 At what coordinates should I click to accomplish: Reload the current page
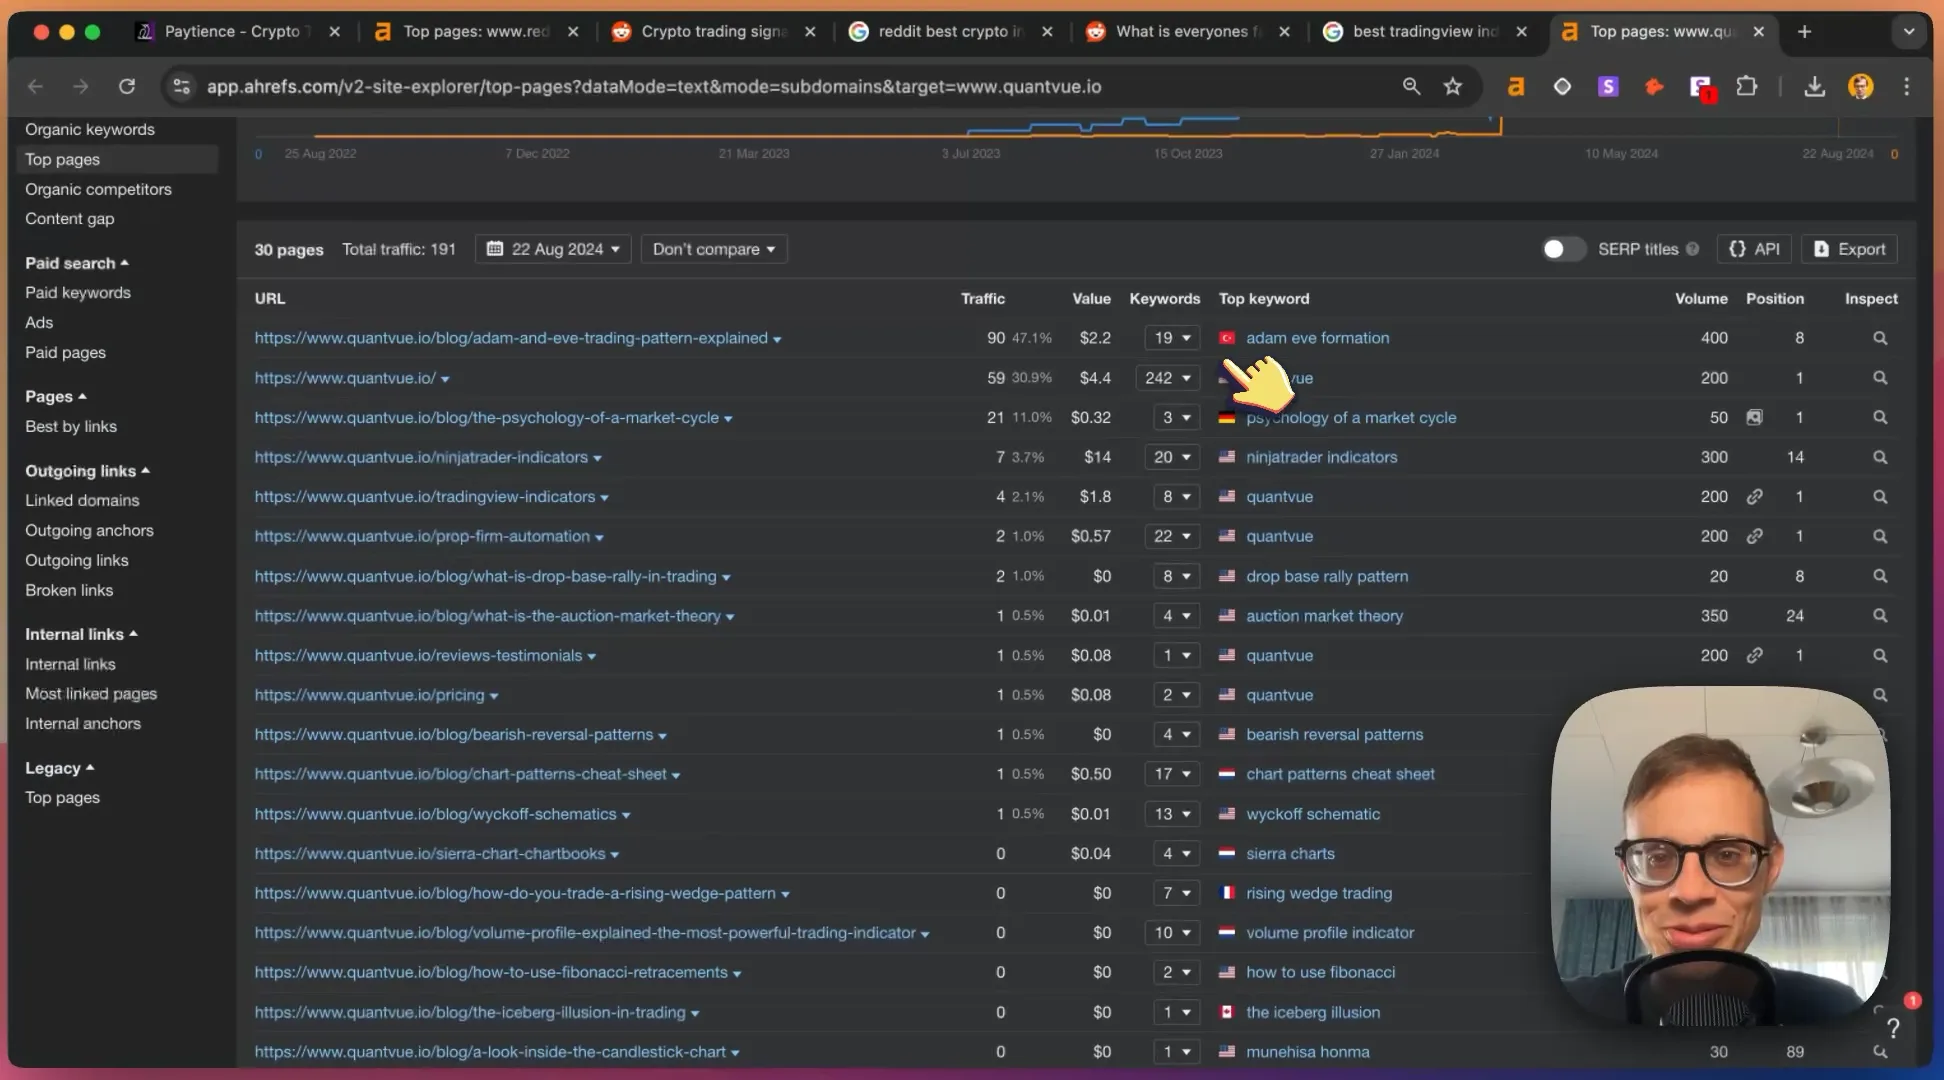point(127,87)
